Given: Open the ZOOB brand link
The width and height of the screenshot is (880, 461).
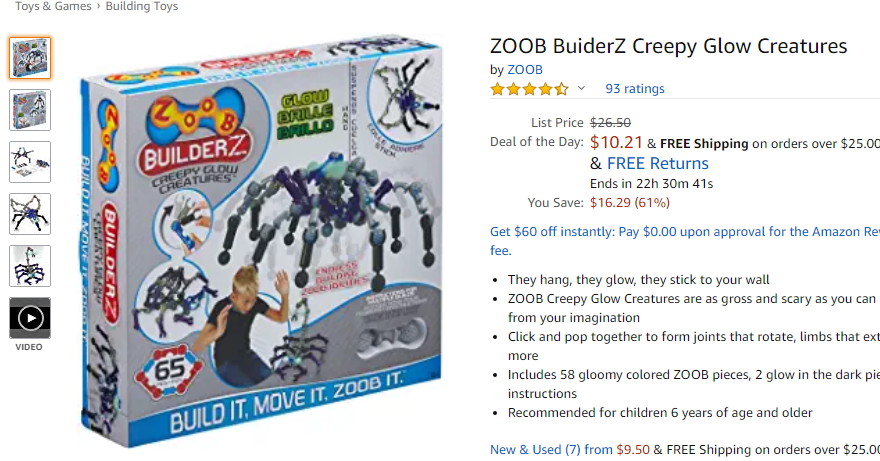Looking at the screenshot, I should tap(525, 70).
